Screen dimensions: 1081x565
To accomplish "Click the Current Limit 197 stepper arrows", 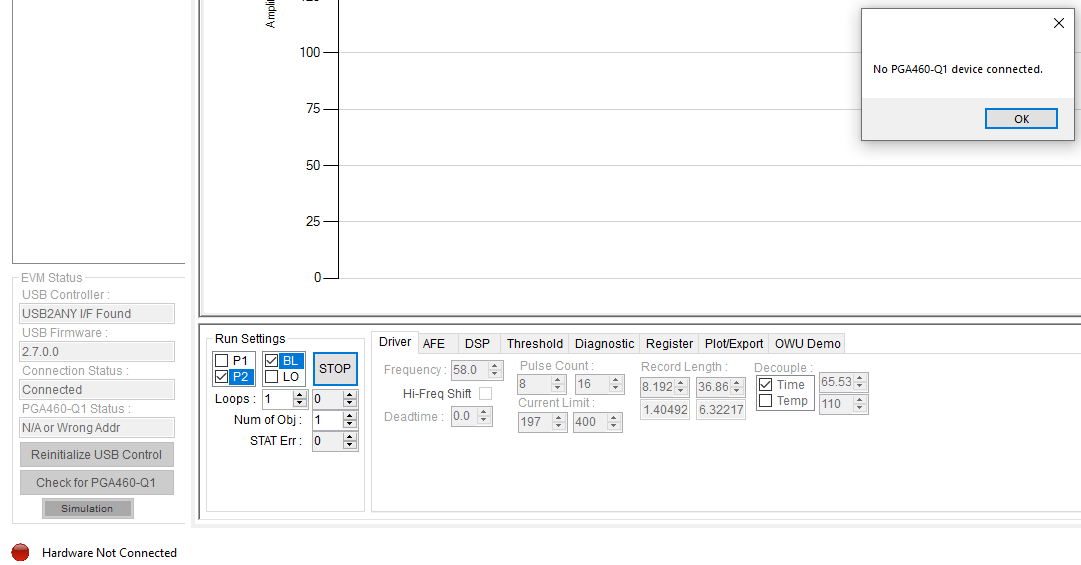I will pos(559,422).
